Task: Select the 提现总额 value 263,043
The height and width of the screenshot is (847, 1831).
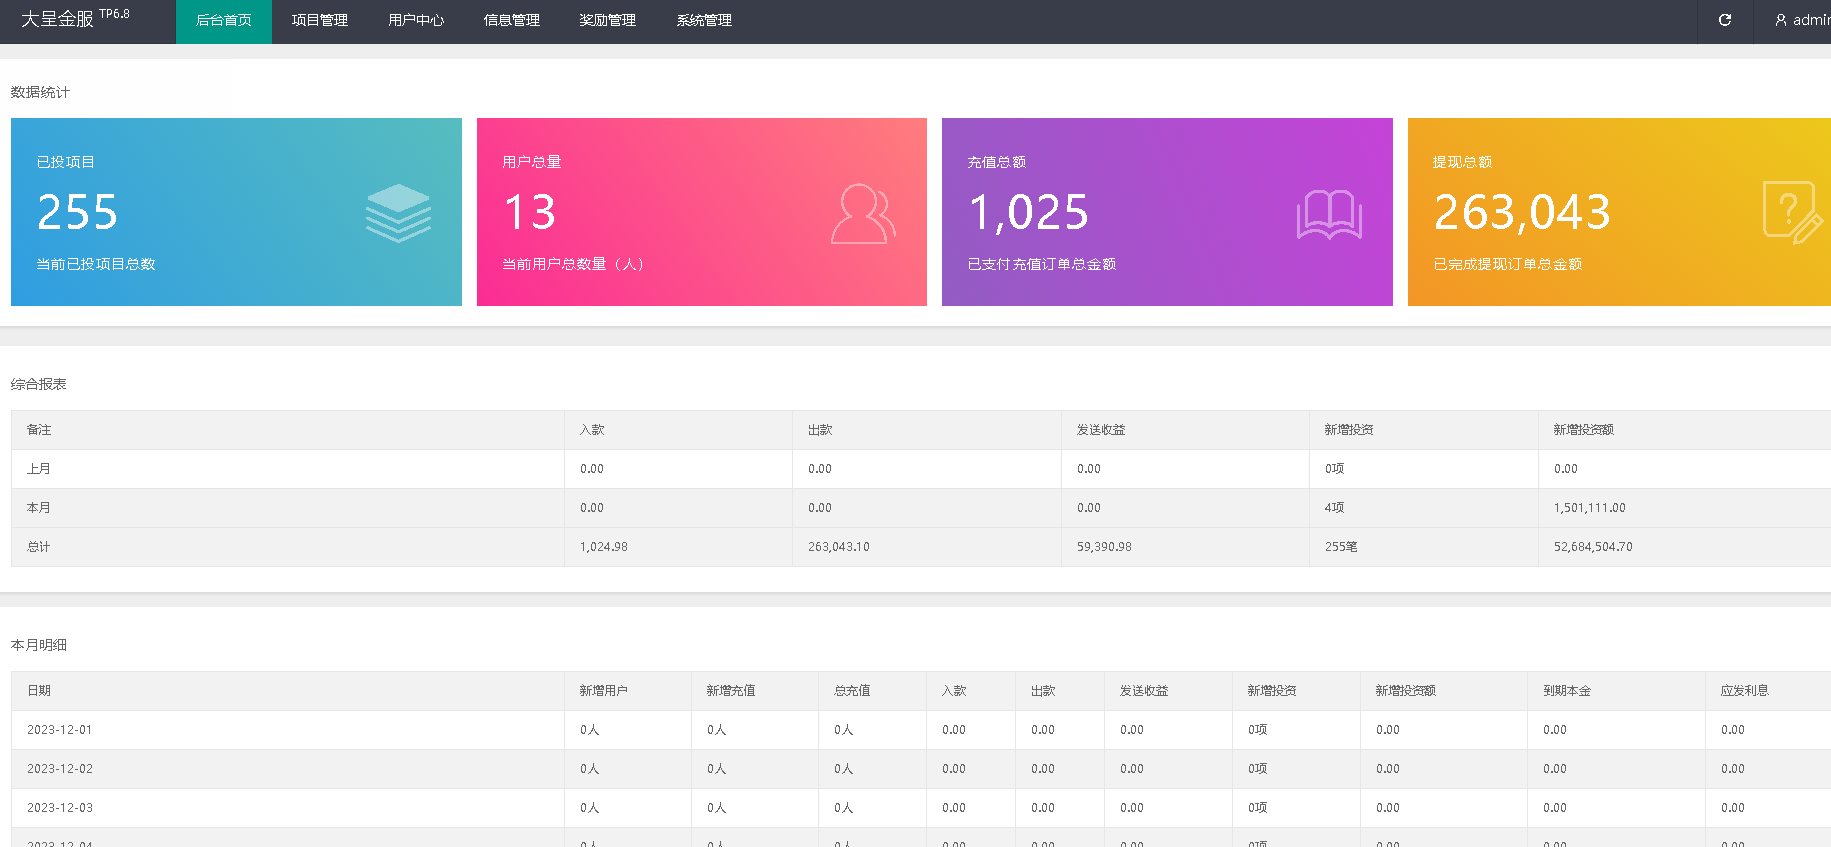Action: click(x=1523, y=212)
